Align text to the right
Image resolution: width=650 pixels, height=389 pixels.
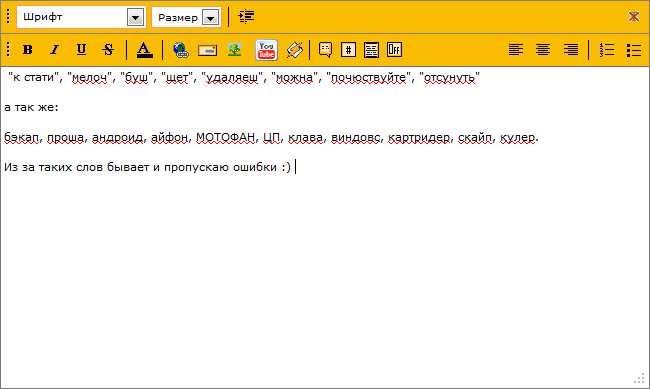pyautogui.click(x=571, y=50)
